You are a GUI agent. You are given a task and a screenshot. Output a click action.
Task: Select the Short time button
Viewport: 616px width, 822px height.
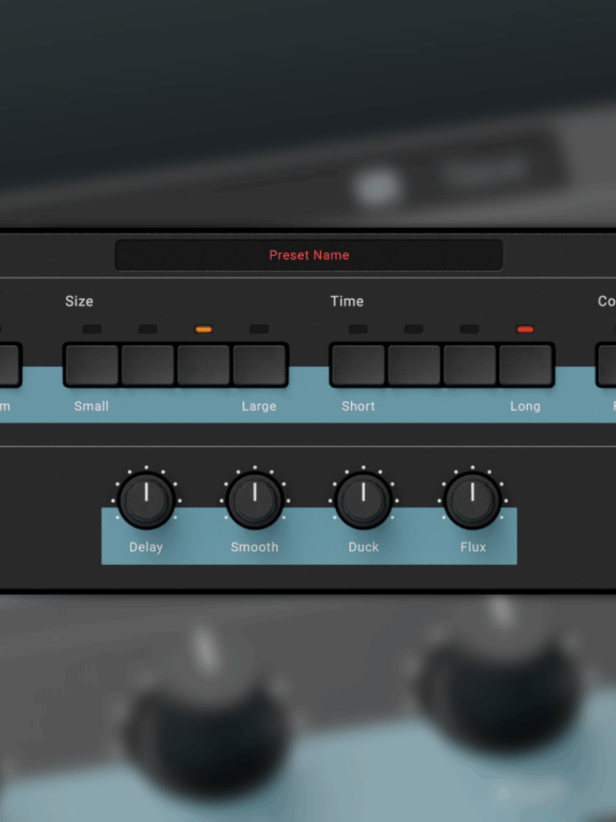pos(358,365)
